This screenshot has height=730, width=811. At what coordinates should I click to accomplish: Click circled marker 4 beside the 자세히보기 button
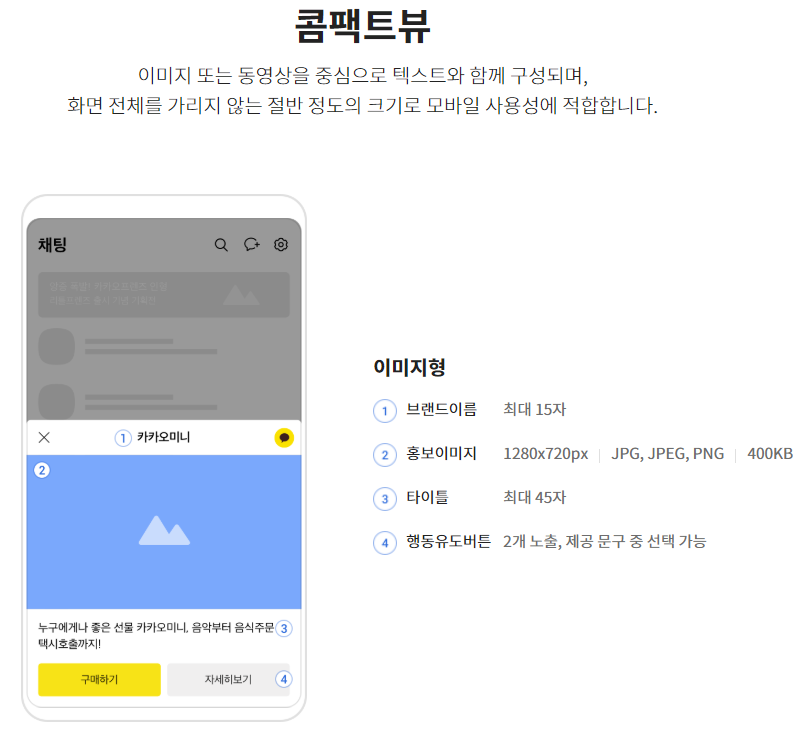[283, 680]
